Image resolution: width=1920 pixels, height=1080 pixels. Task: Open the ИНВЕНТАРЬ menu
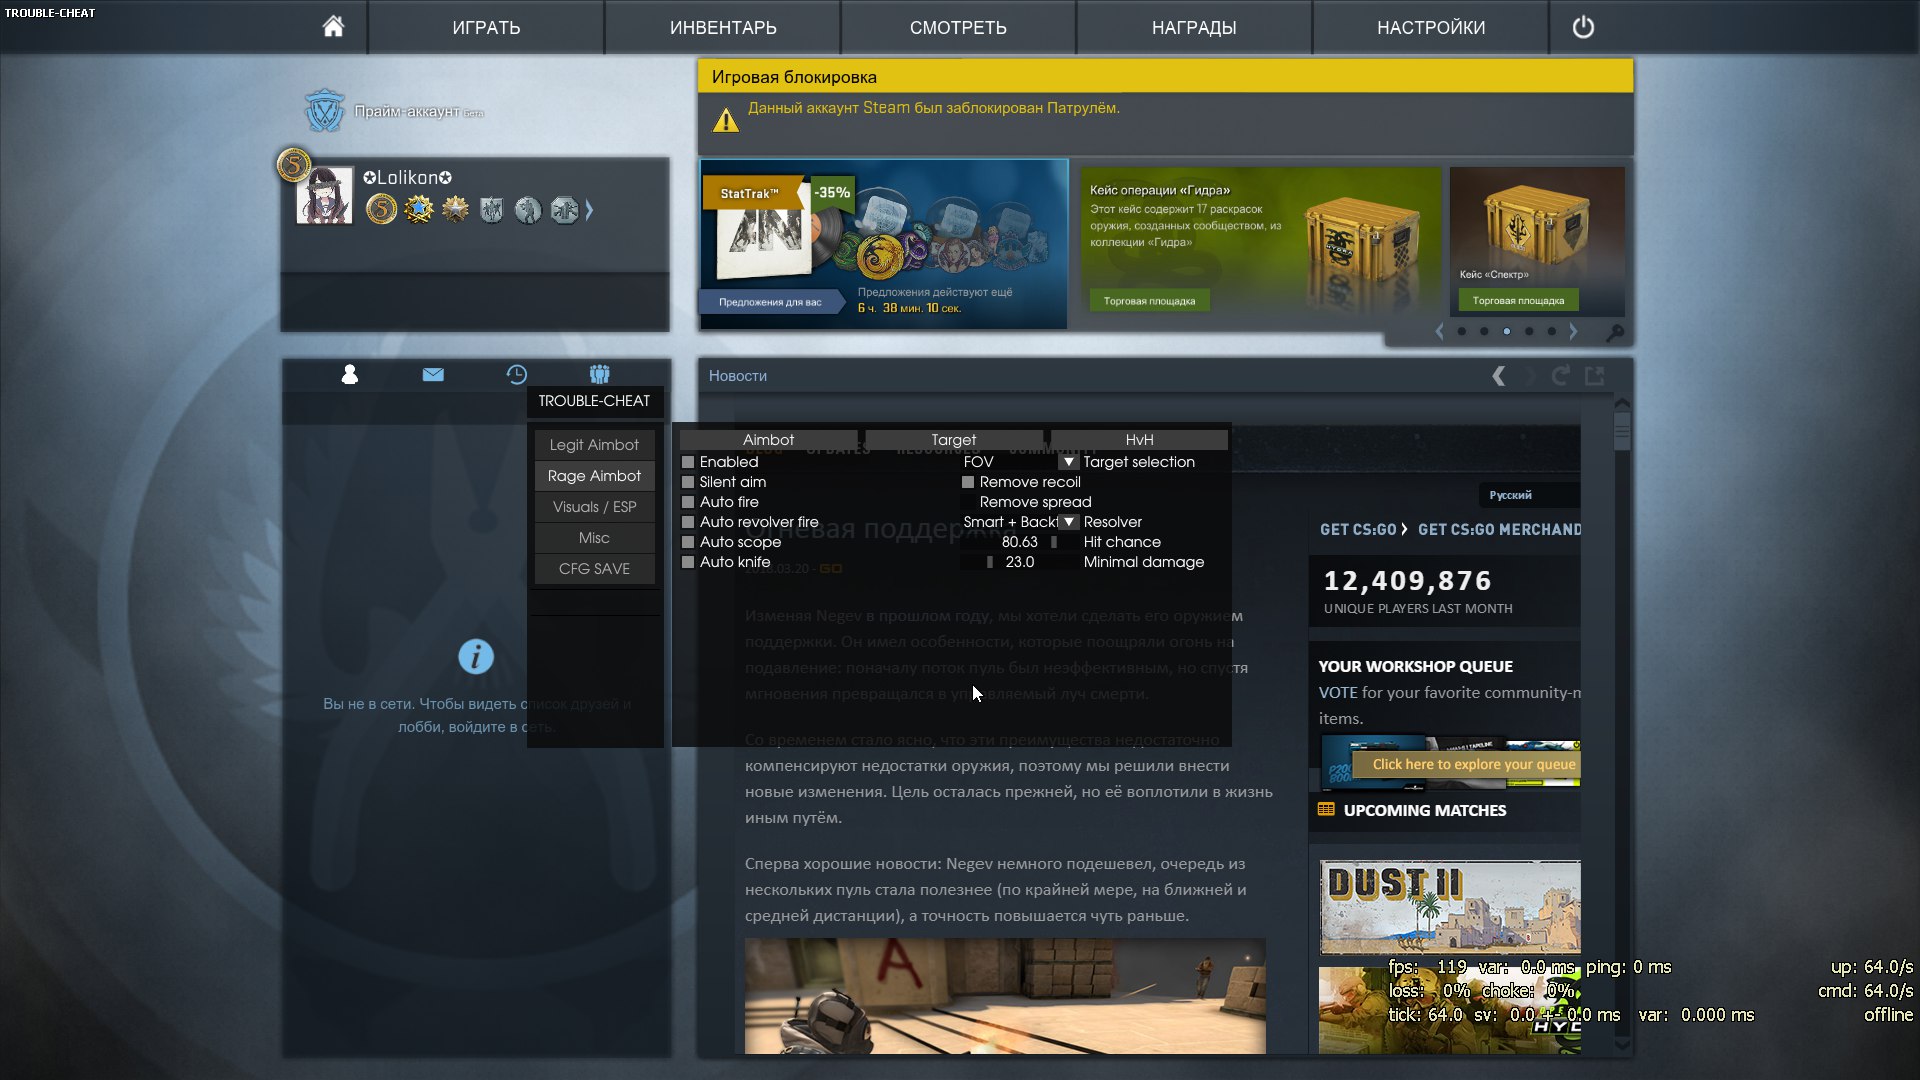coord(723,27)
